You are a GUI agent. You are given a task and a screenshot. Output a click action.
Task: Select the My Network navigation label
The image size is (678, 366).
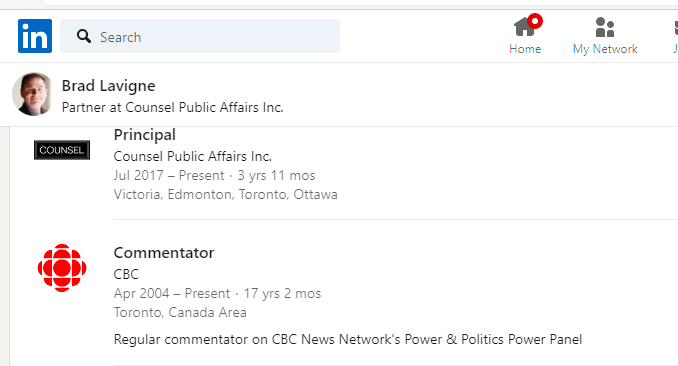click(605, 49)
